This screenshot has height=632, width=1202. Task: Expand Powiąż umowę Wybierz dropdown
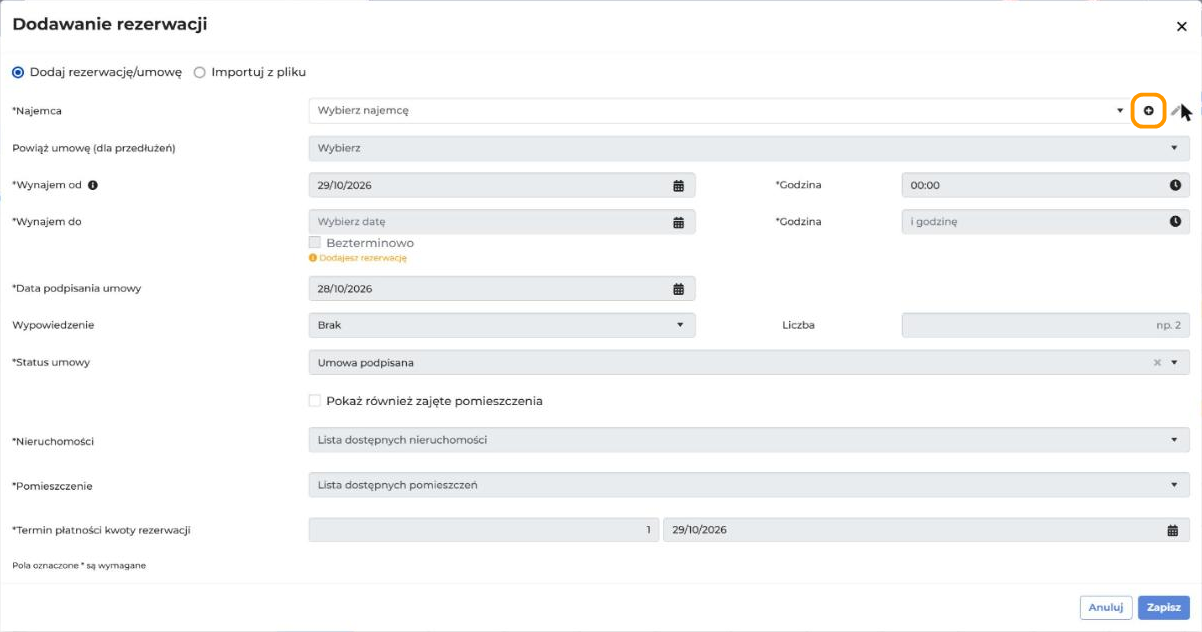tap(749, 148)
